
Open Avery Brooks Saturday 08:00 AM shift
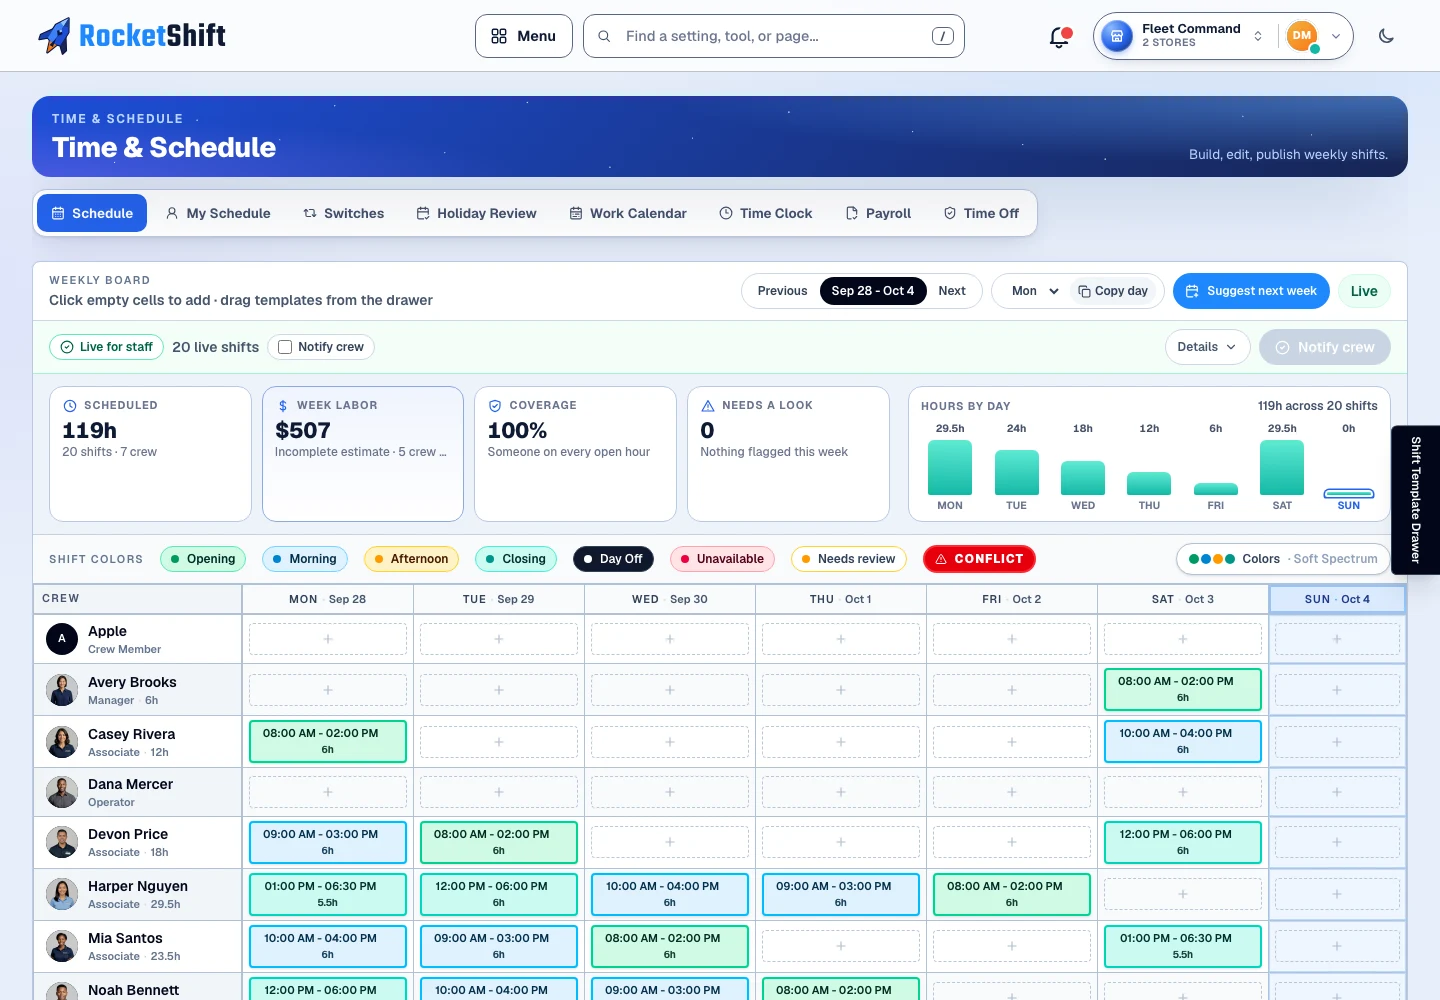(x=1183, y=689)
